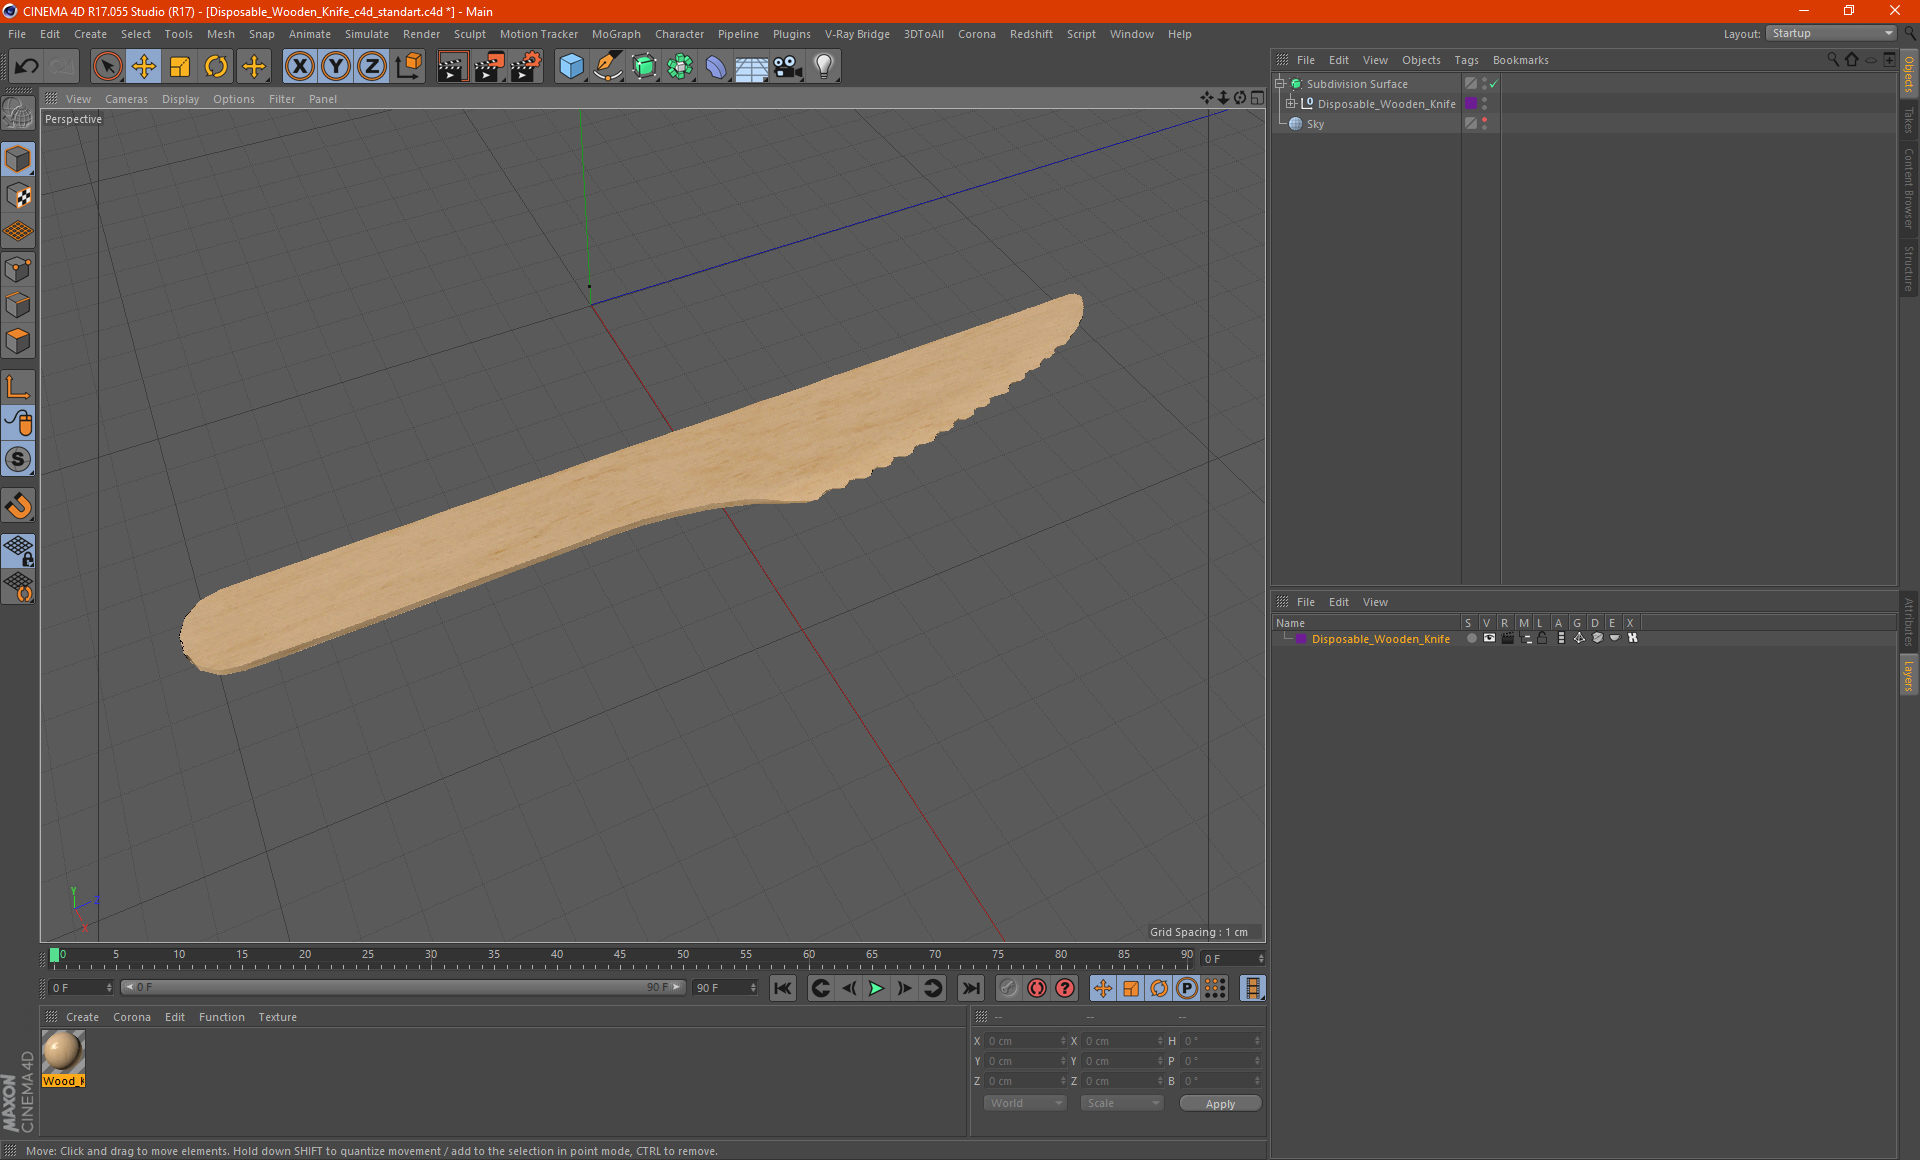Open Object Manager Tags menu
The height and width of the screenshot is (1160, 1920).
[1466, 60]
